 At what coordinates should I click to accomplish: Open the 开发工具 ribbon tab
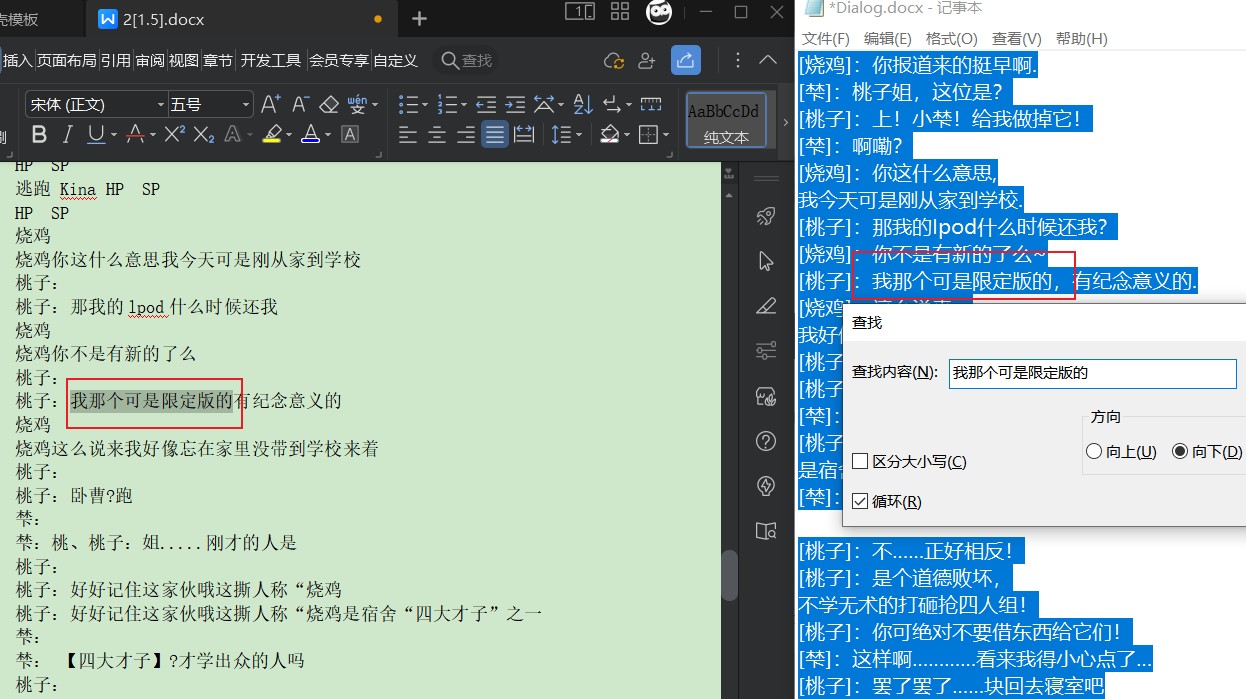click(x=271, y=60)
